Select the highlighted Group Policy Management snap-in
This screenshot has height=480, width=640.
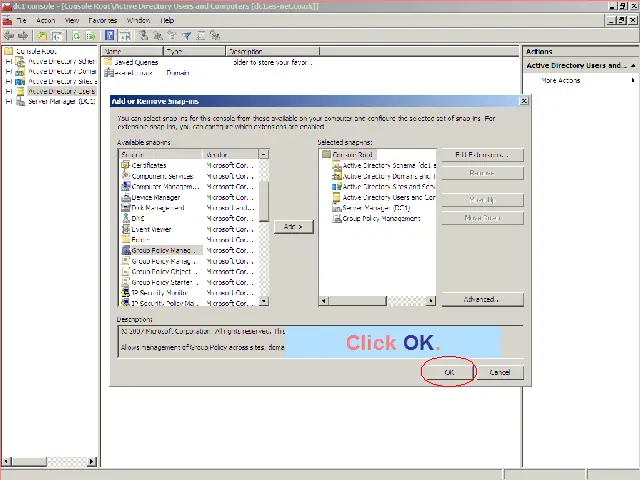tap(162, 250)
